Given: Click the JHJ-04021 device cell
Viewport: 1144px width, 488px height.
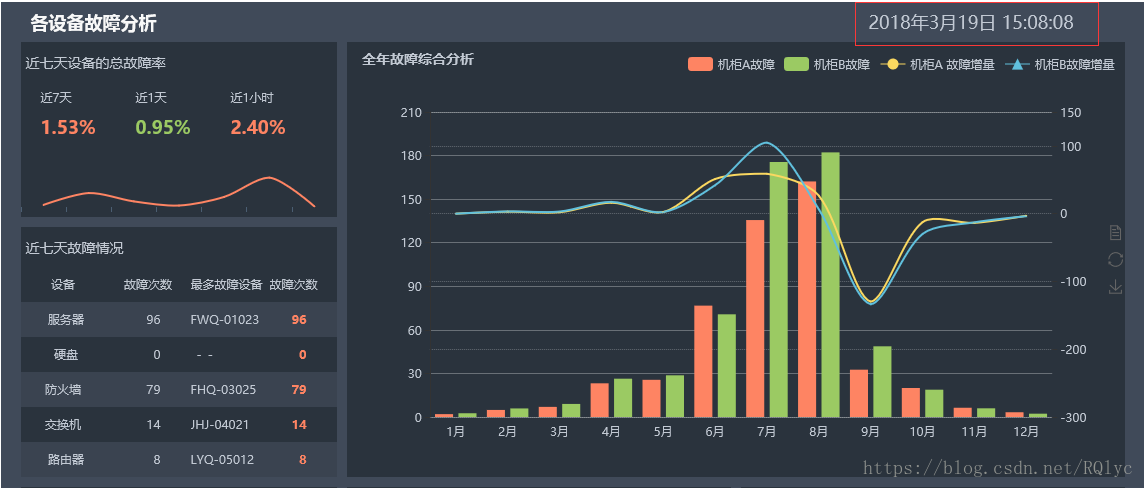Looking at the screenshot, I should click(220, 425).
